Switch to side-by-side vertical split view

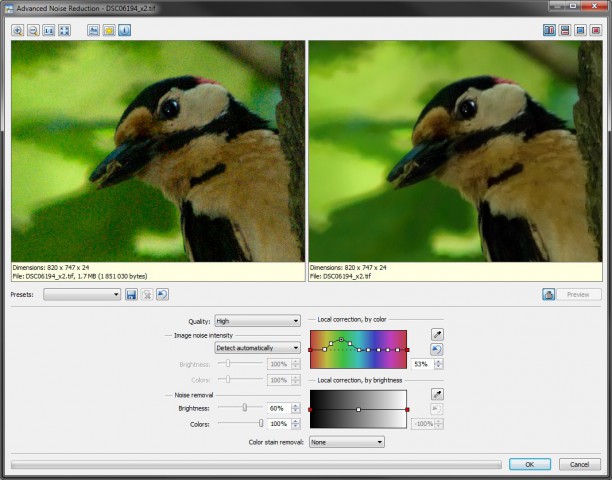point(550,30)
